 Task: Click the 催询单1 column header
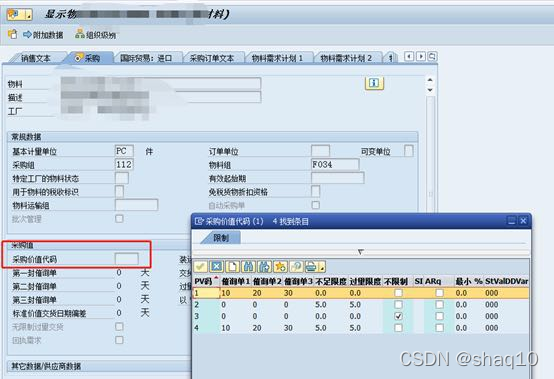(236, 281)
